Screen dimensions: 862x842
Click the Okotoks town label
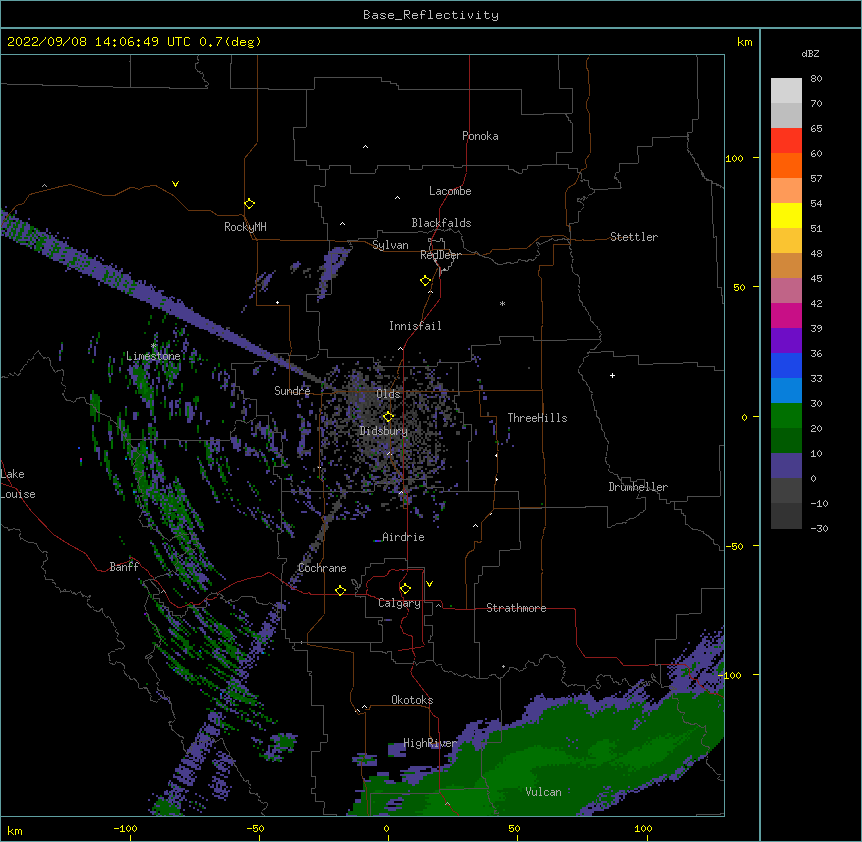point(412,700)
